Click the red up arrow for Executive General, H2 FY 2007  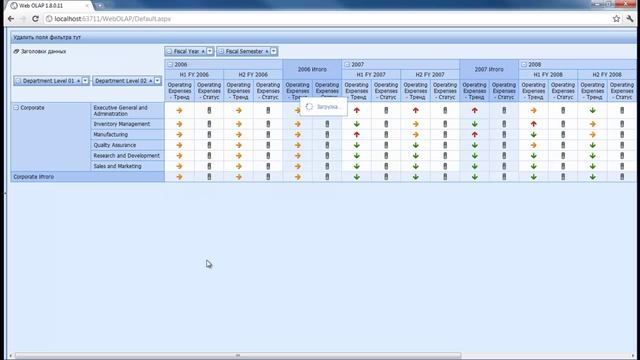pyautogui.click(x=416, y=110)
